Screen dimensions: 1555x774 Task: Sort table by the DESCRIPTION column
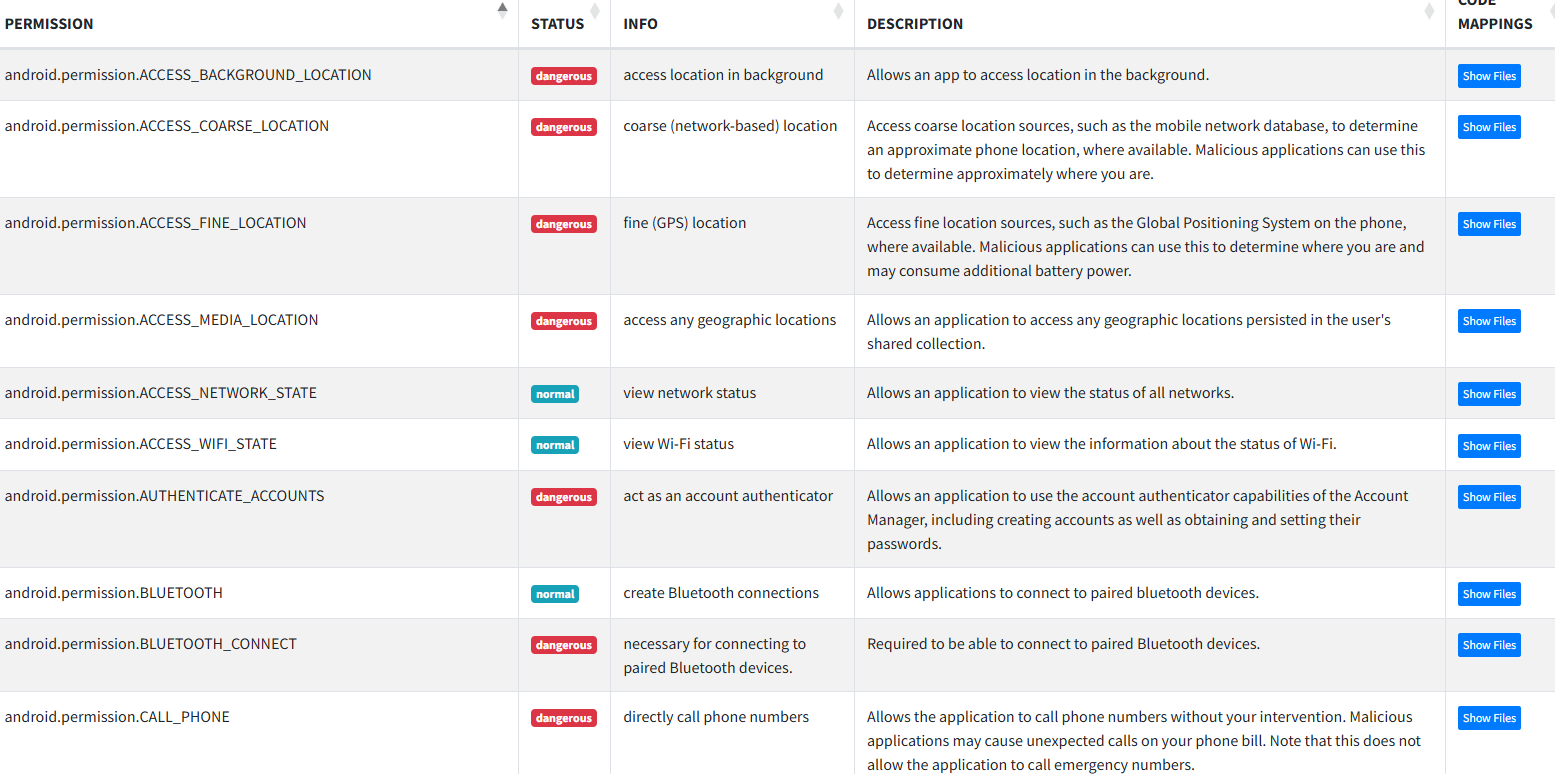1149,23
